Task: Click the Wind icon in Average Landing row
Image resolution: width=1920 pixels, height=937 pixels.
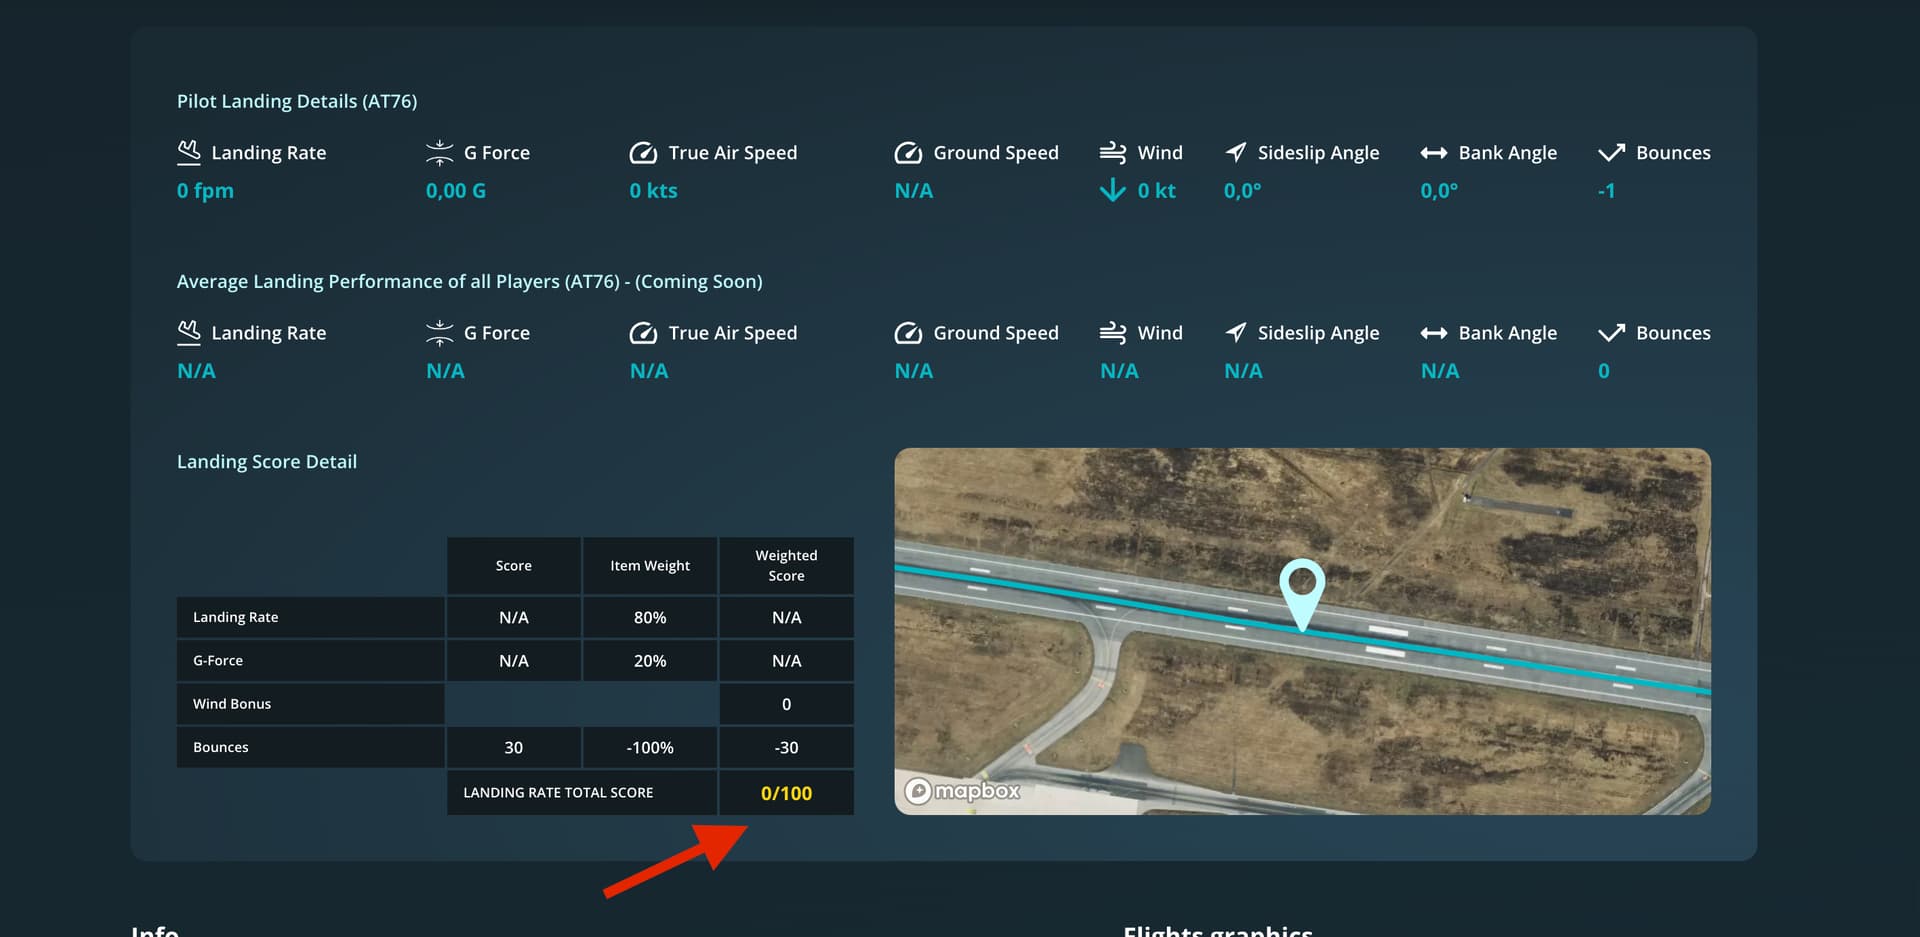Action: point(1113,333)
